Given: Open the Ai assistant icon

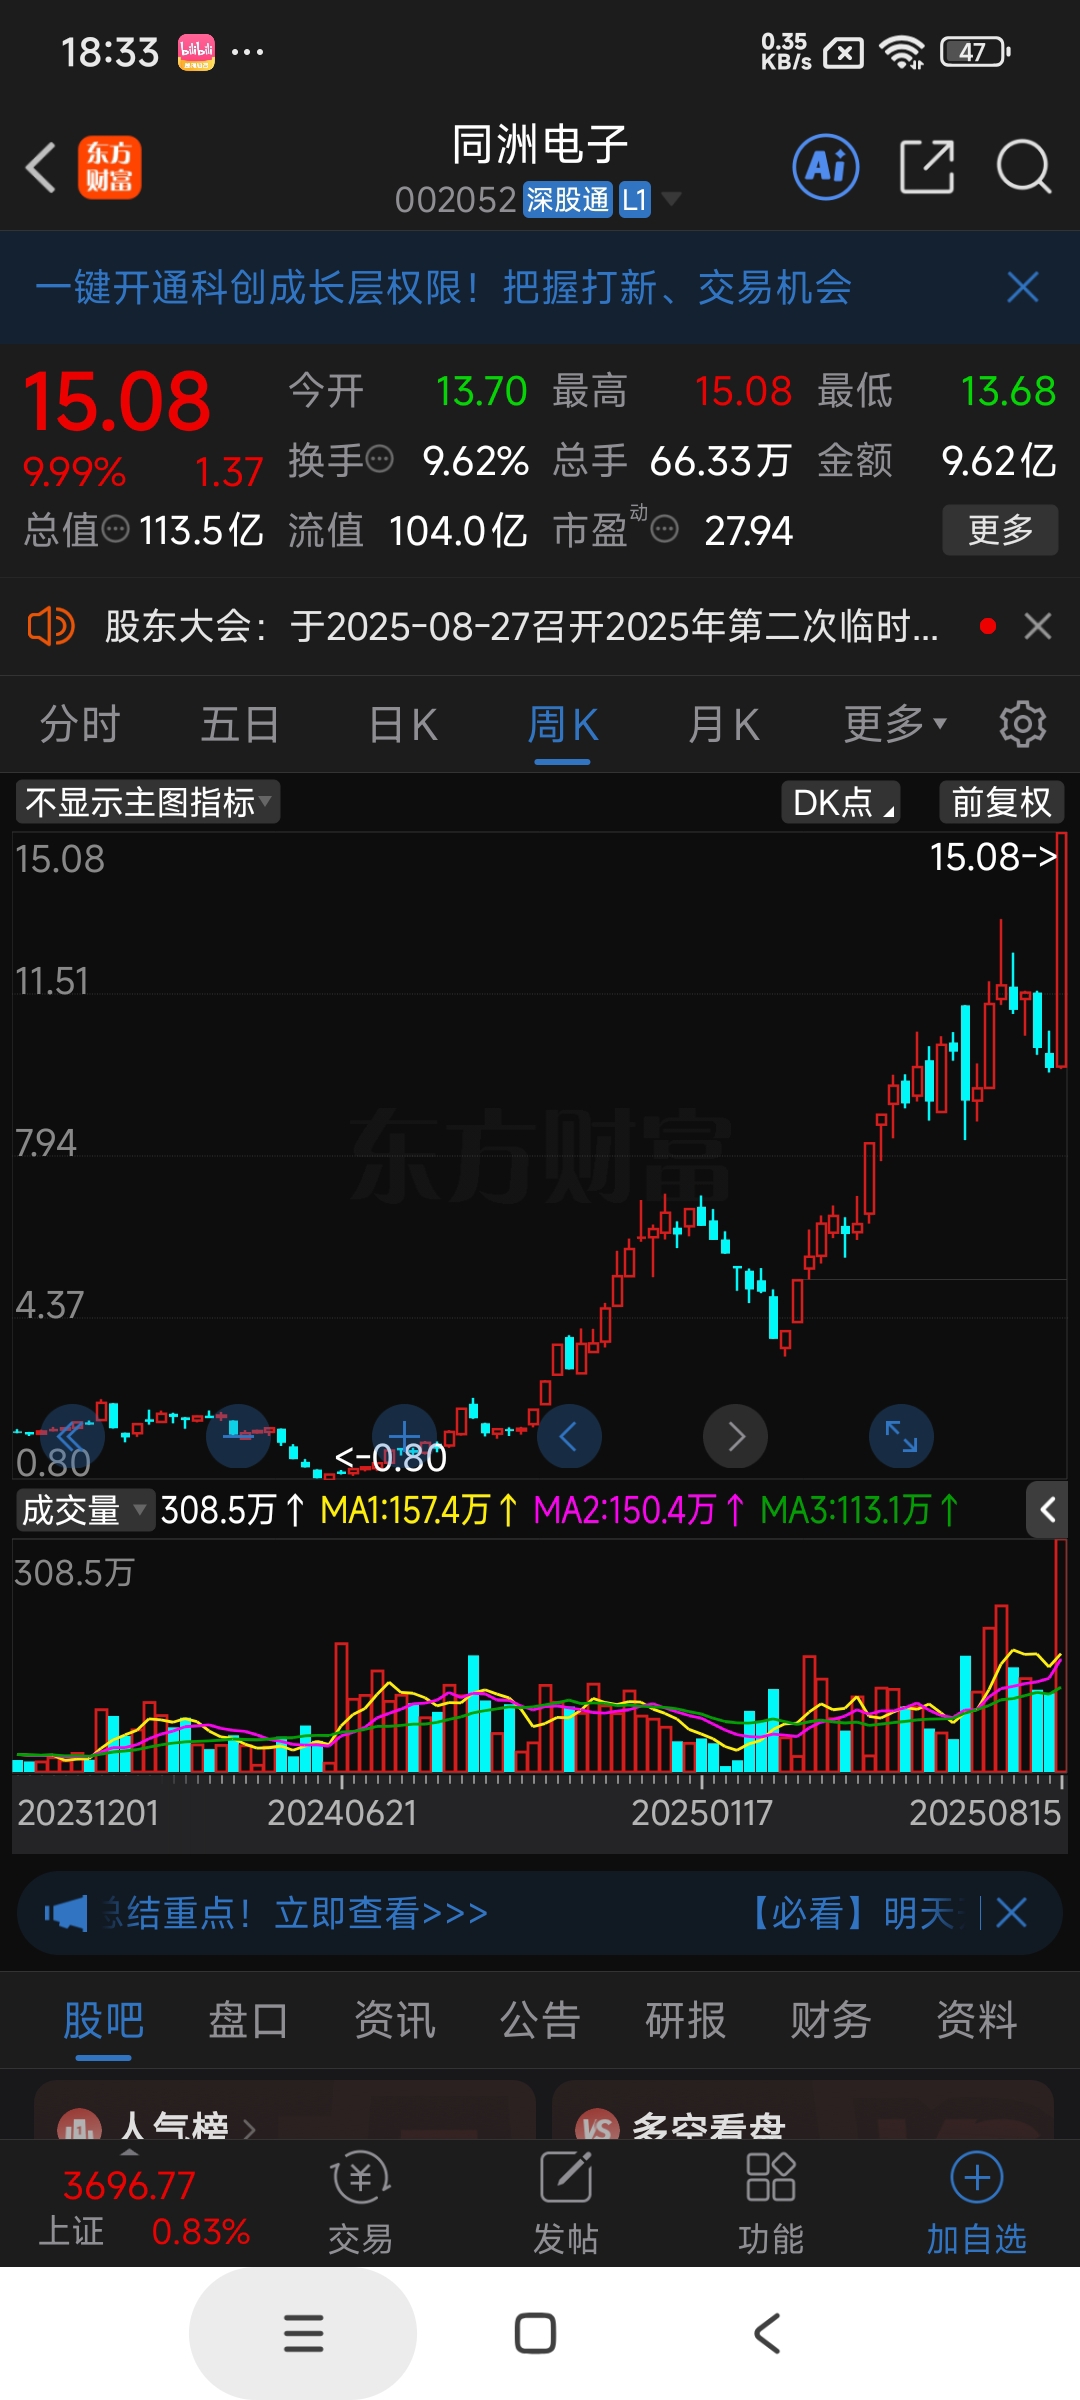Looking at the screenshot, I should 826,167.
